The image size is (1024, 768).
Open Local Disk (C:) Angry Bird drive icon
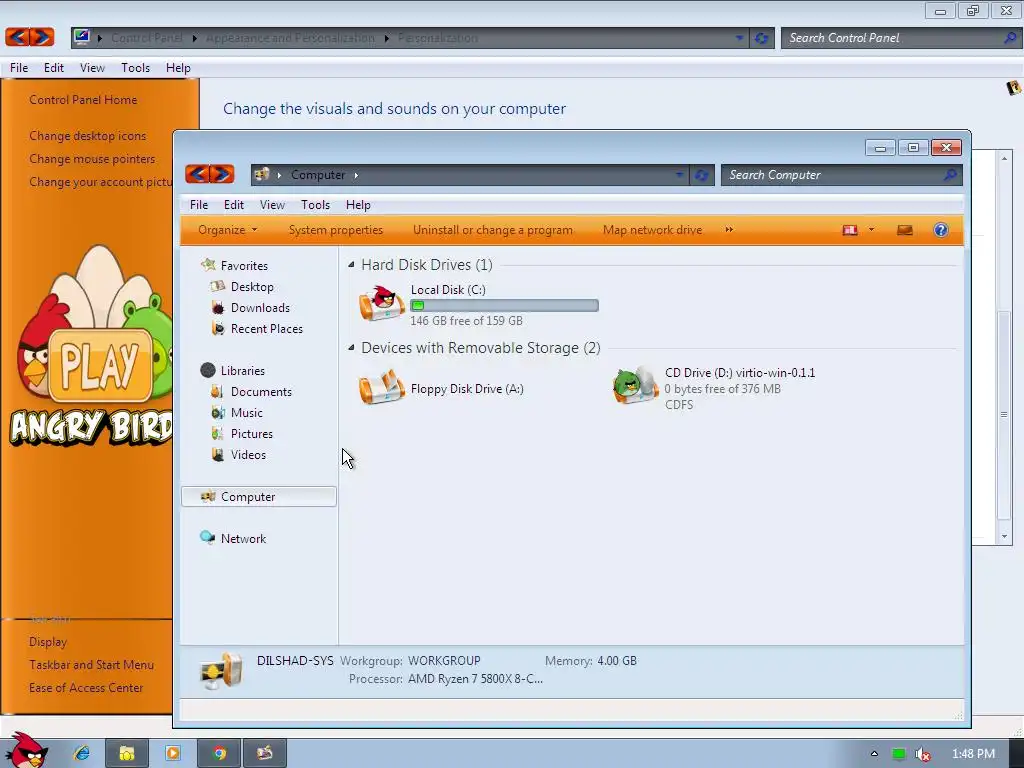pos(381,304)
